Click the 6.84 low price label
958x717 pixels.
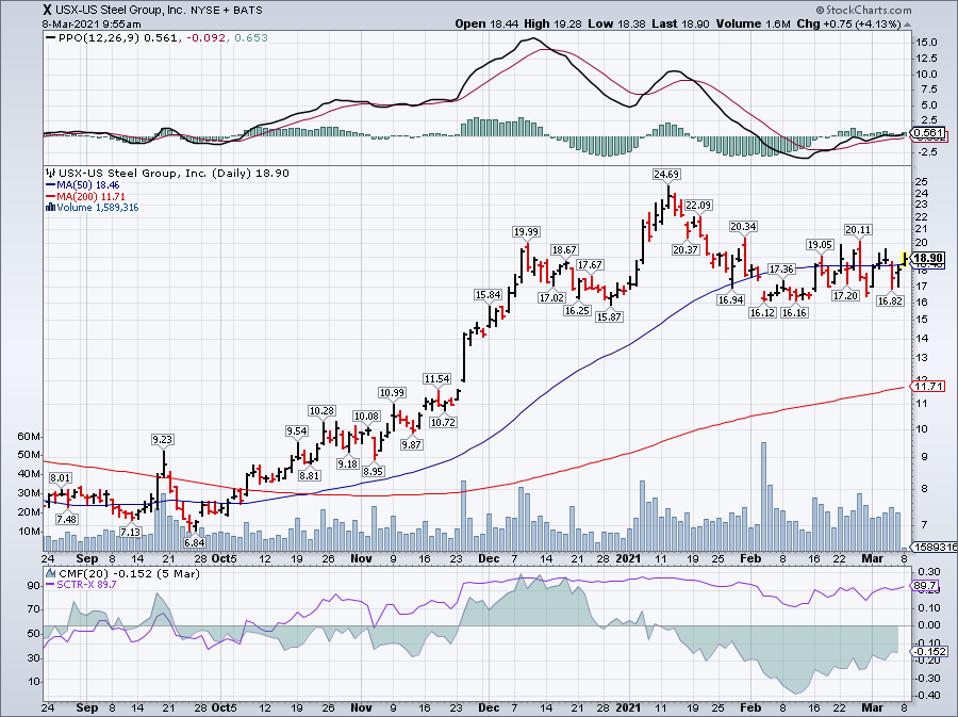pos(194,542)
